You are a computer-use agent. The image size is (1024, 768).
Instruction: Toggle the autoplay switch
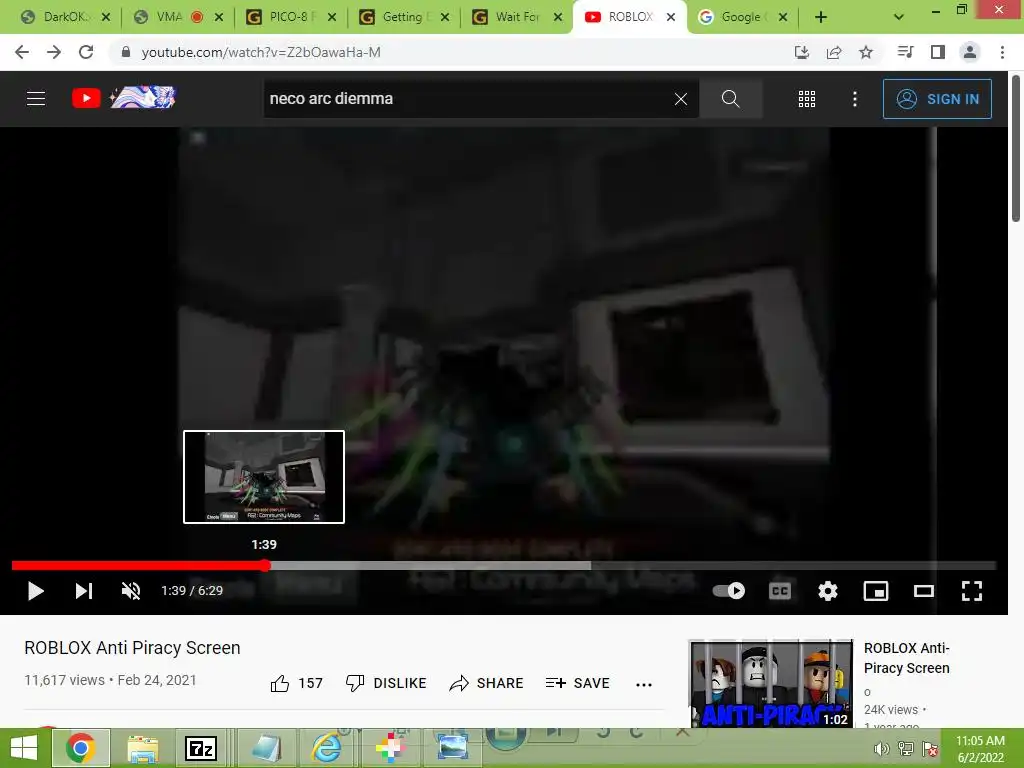(x=729, y=591)
